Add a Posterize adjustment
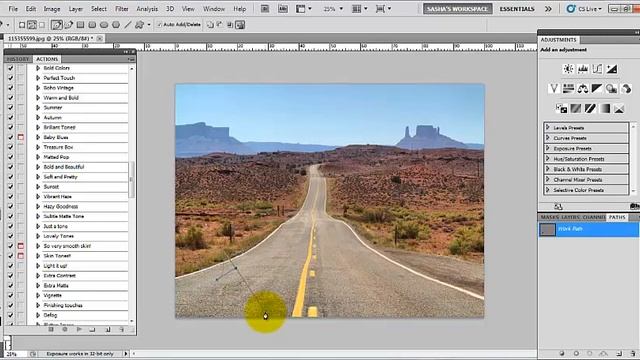 576,109
